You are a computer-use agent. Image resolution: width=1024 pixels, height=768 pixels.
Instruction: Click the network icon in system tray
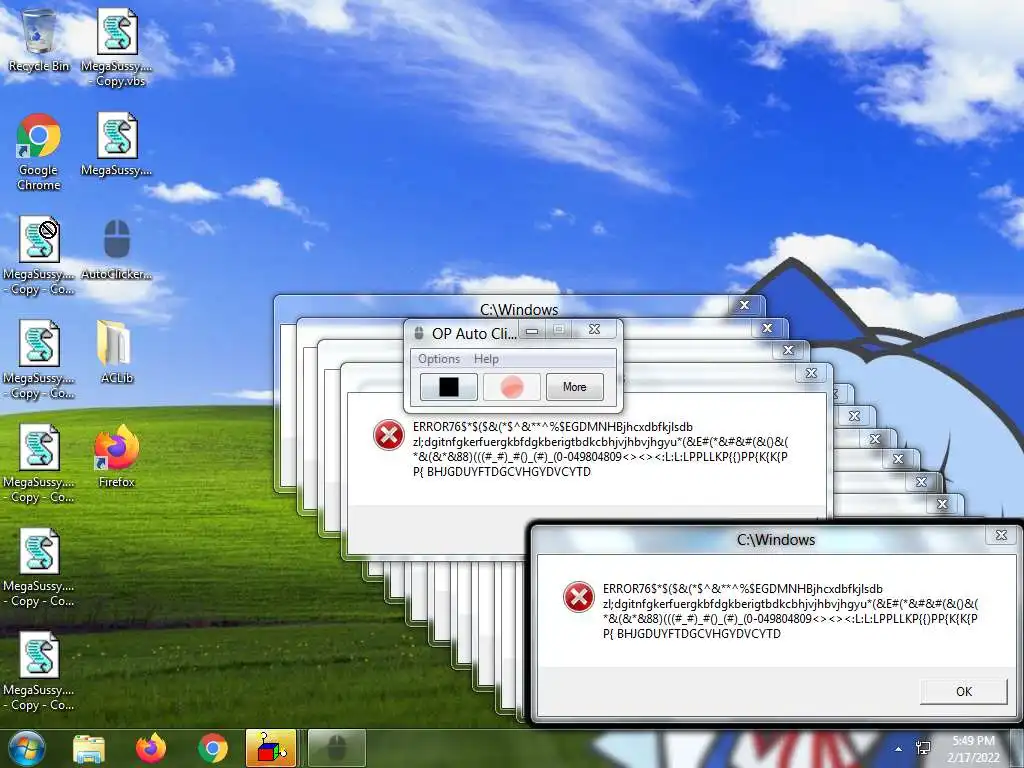923,748
